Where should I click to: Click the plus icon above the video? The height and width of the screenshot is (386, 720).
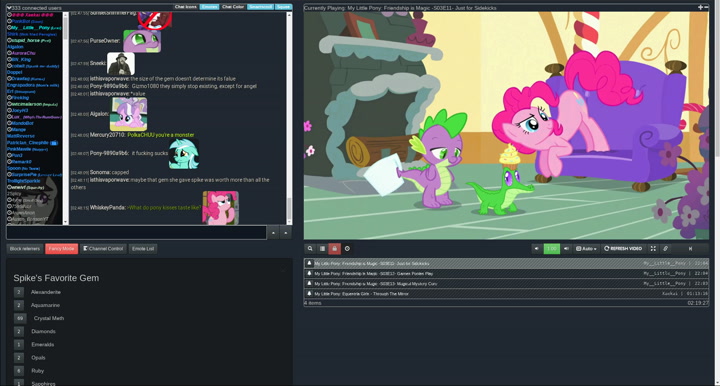coord(700,7)
